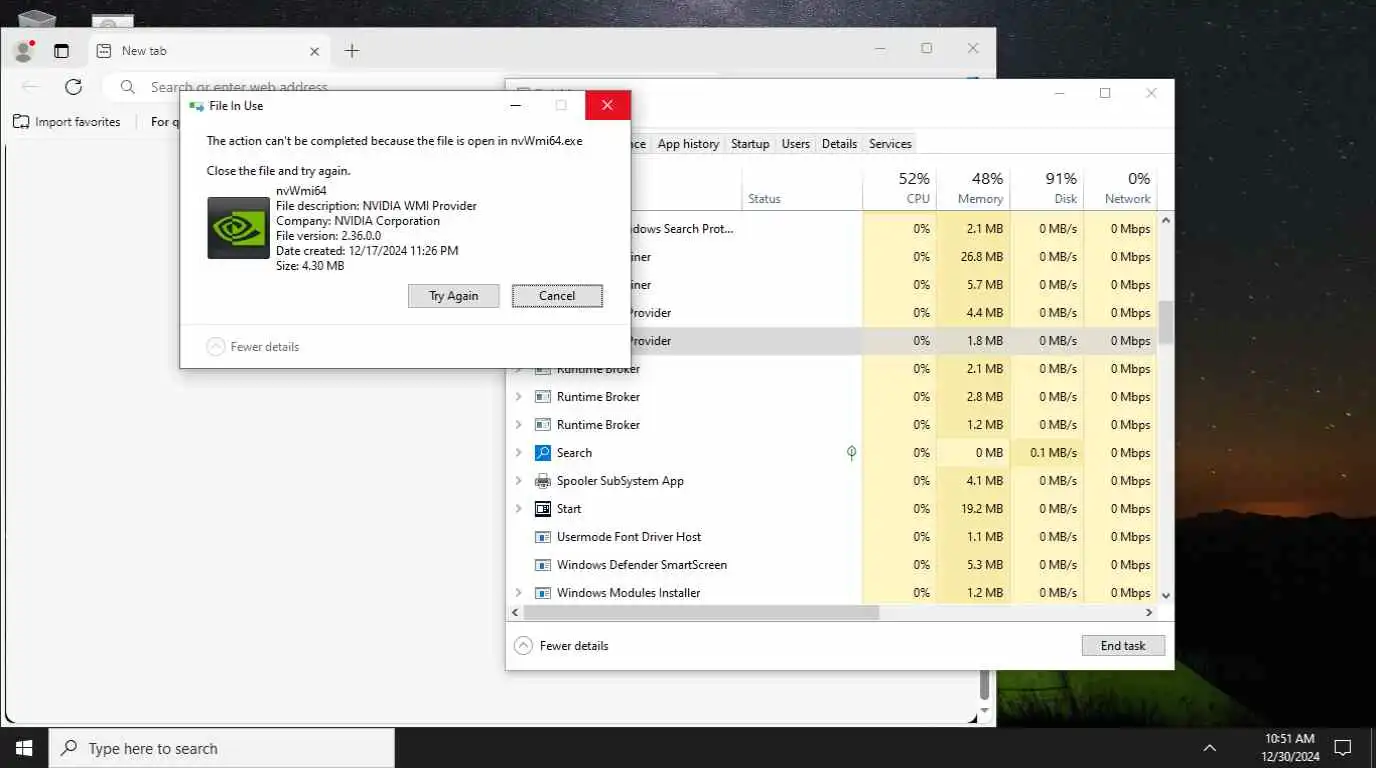Screen dimensions: 1376x768
Task: Open Edge tab actions menu icon
Action: coord(61,51)
